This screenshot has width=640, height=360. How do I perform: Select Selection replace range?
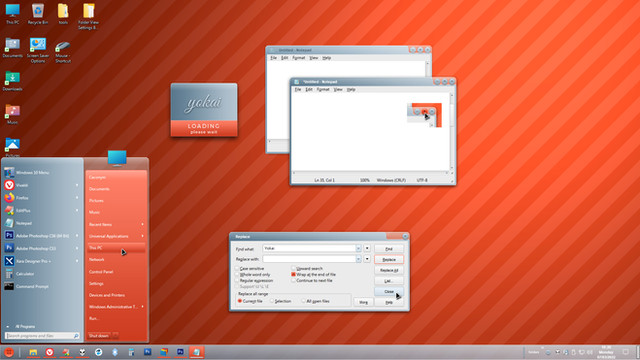[280, 301]
